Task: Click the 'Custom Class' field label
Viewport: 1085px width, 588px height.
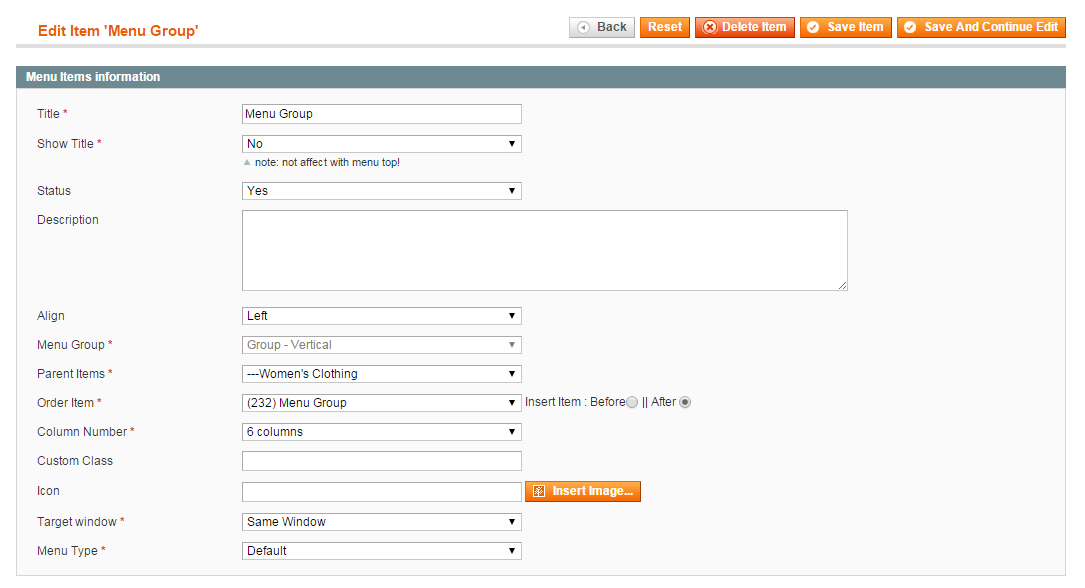Action: click(75, 461)
